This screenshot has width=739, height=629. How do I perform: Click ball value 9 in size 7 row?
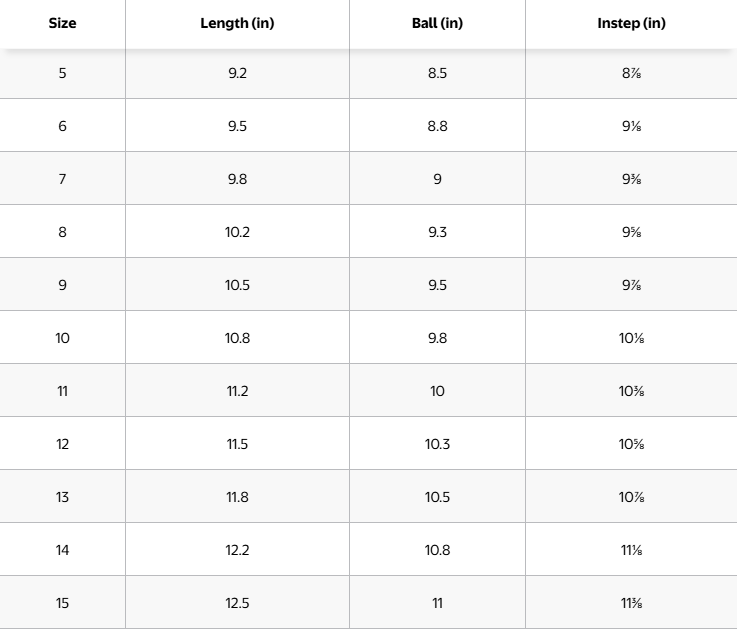[437, 179]
